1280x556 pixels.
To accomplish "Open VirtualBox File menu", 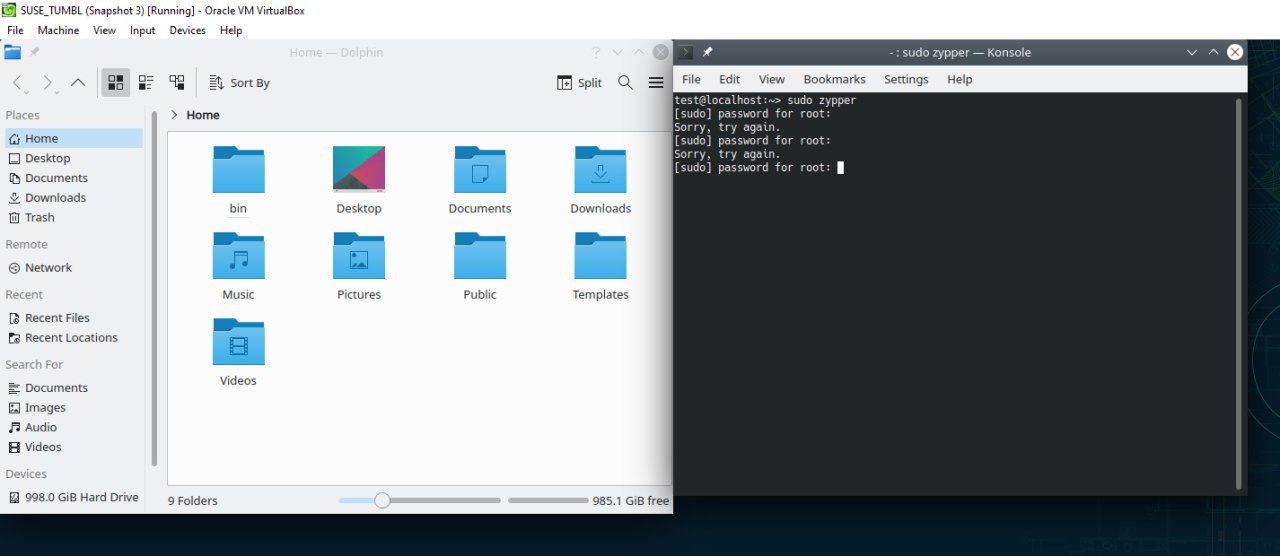I will [x=15, y=30].
